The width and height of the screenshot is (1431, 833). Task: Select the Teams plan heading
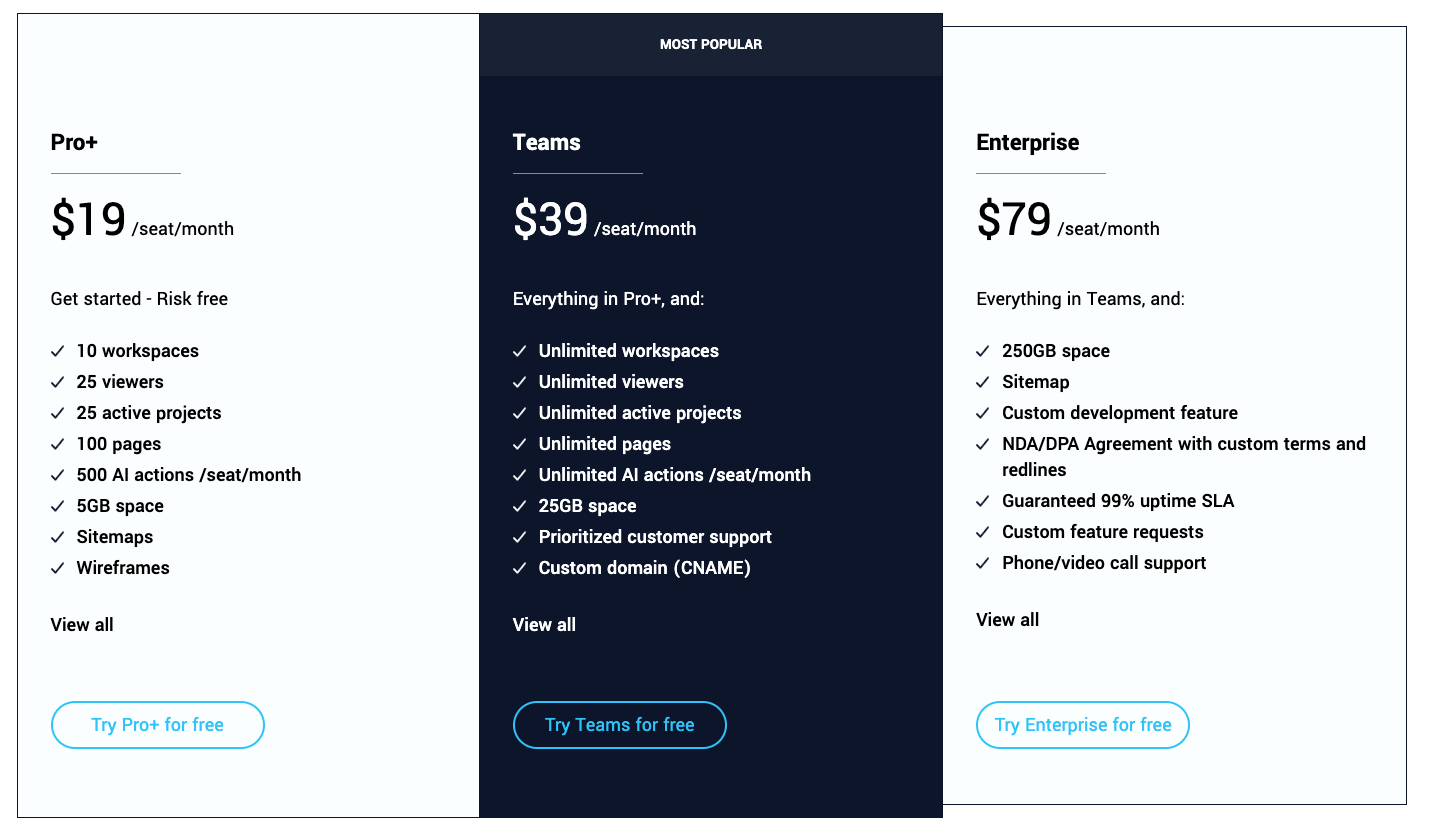(x=546, y=142)
